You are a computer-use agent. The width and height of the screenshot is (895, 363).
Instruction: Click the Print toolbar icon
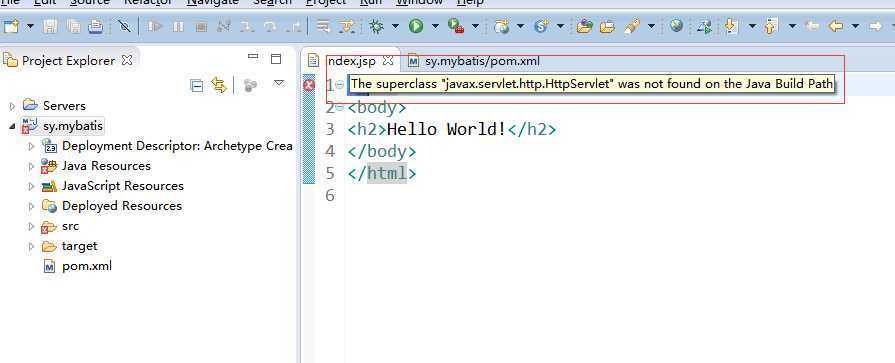click(96, 26)
